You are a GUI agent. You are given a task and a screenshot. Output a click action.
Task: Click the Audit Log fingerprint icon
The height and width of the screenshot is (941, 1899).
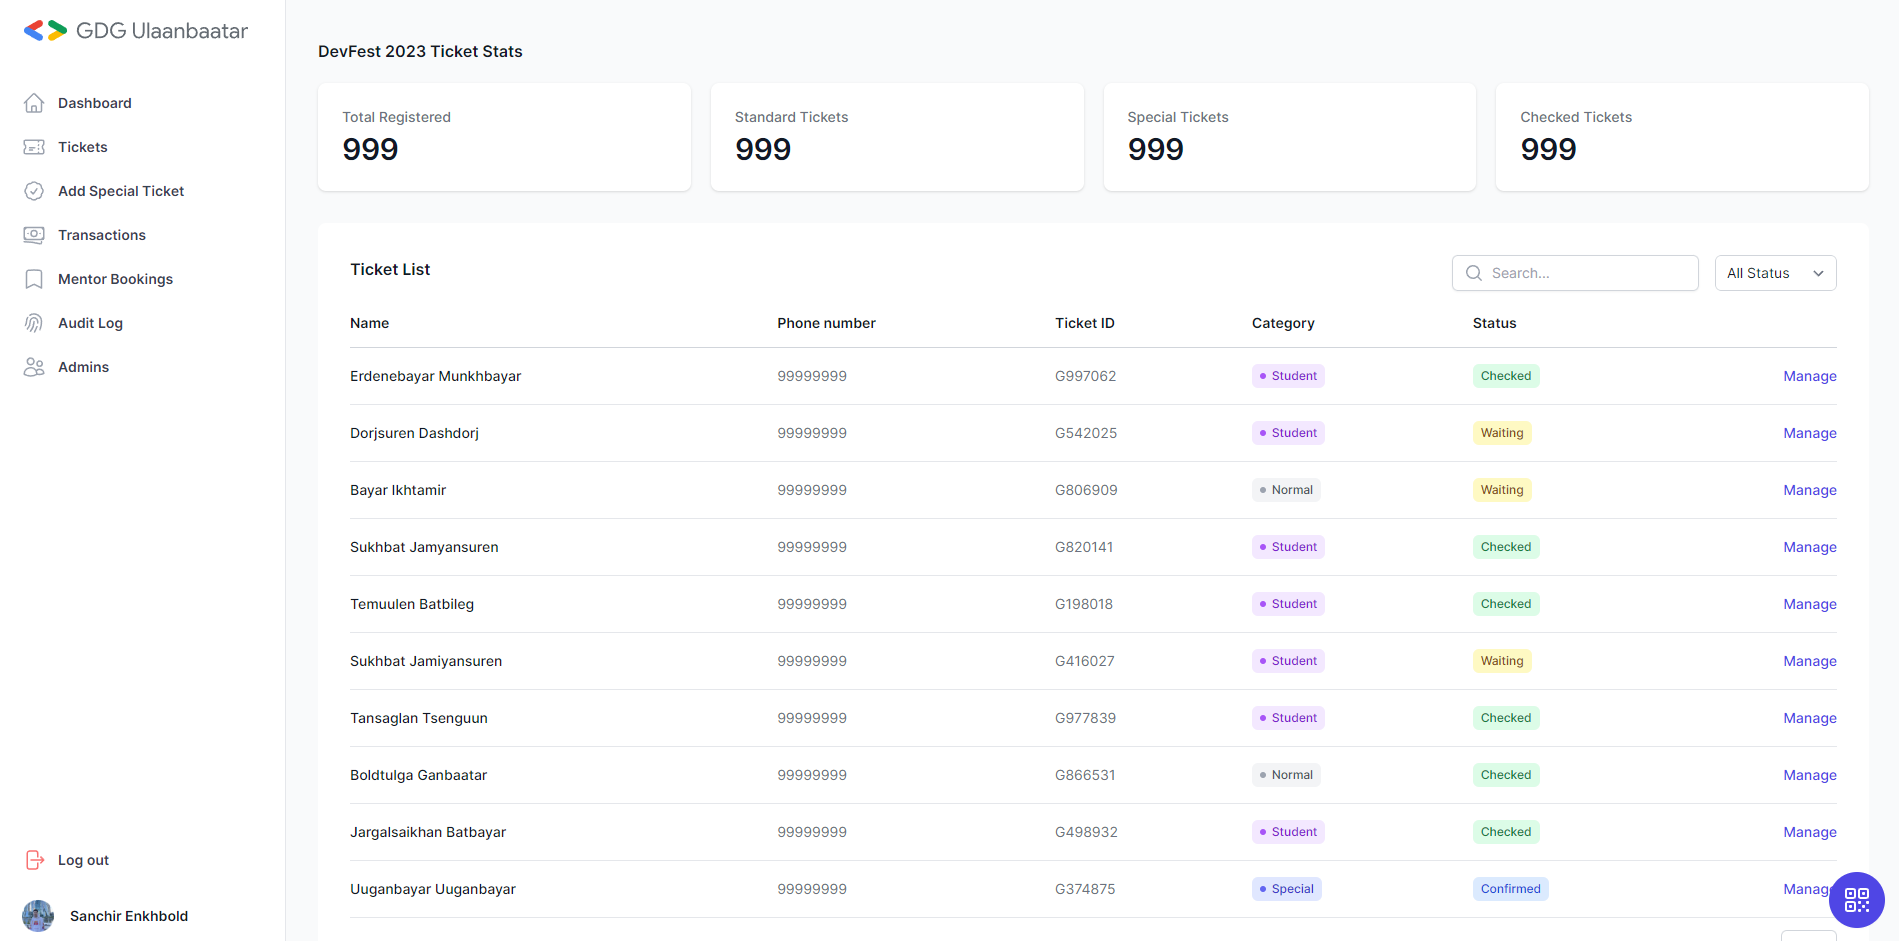(34, 323)
